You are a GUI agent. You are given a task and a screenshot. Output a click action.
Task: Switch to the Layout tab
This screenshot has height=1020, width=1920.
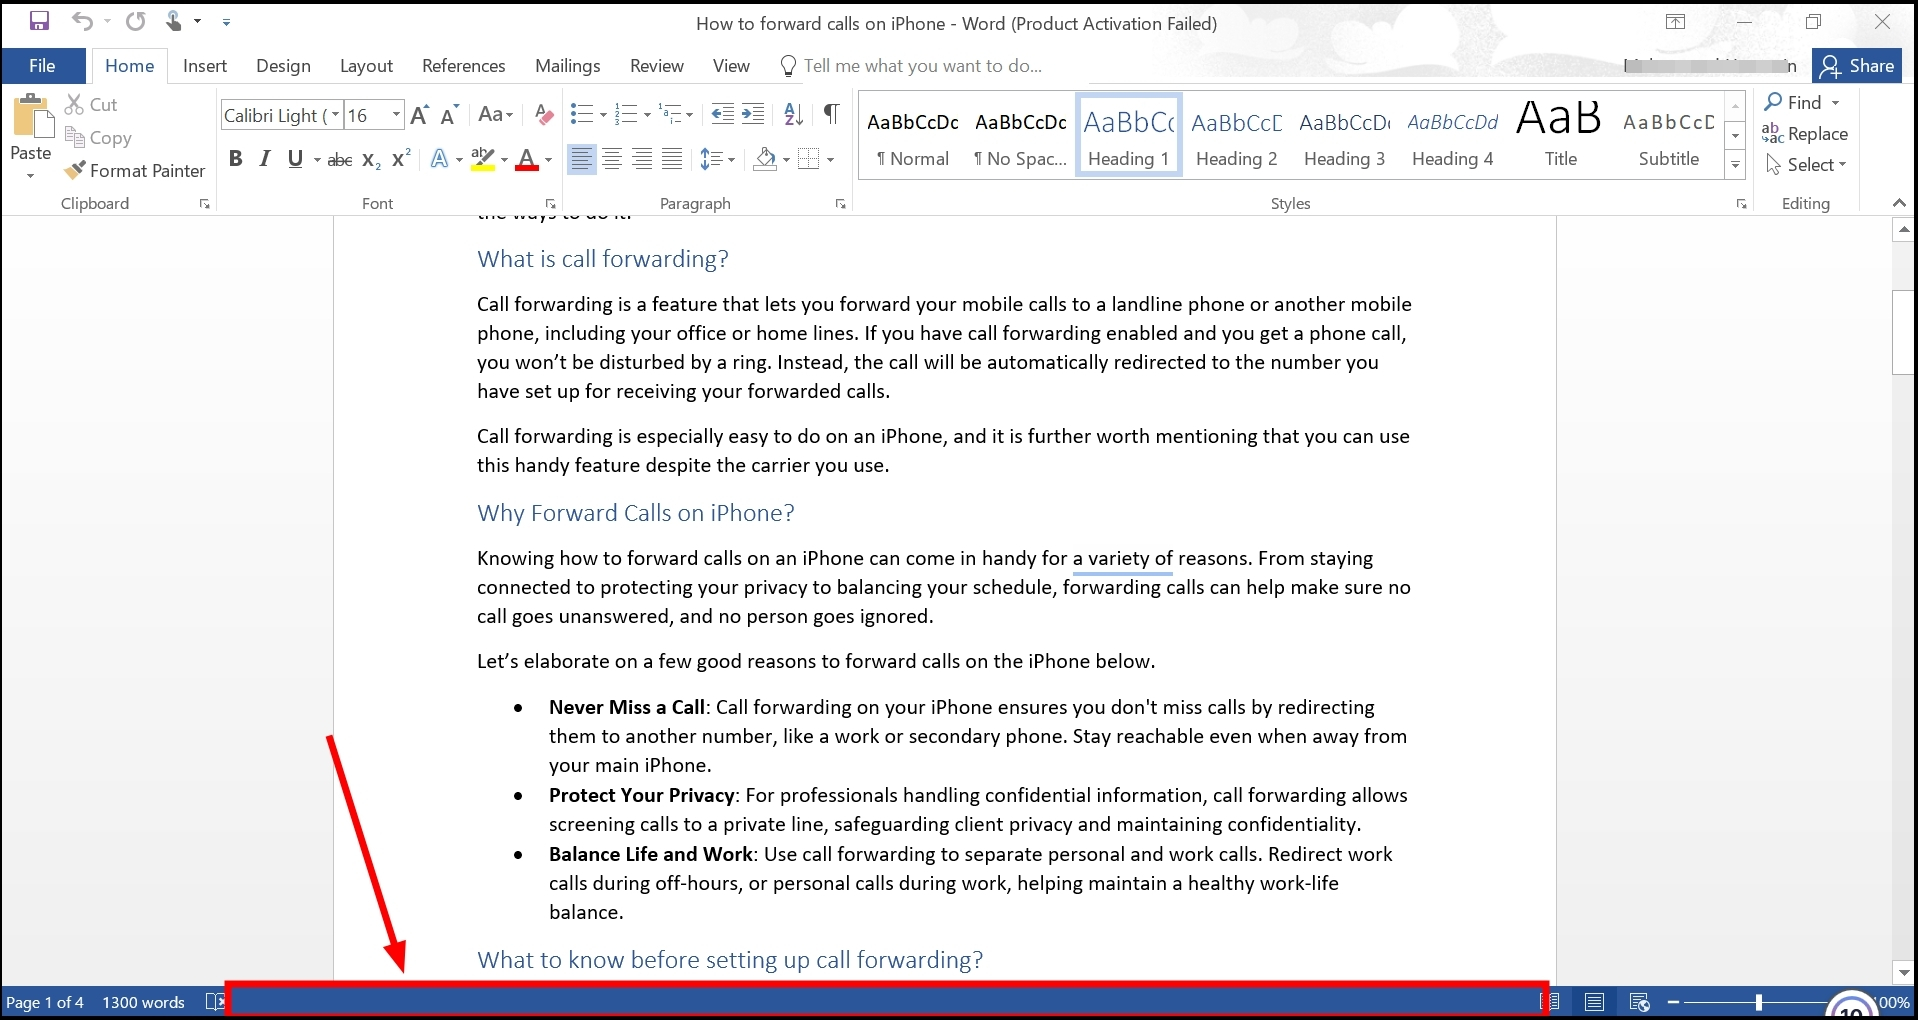coord(366,66)
